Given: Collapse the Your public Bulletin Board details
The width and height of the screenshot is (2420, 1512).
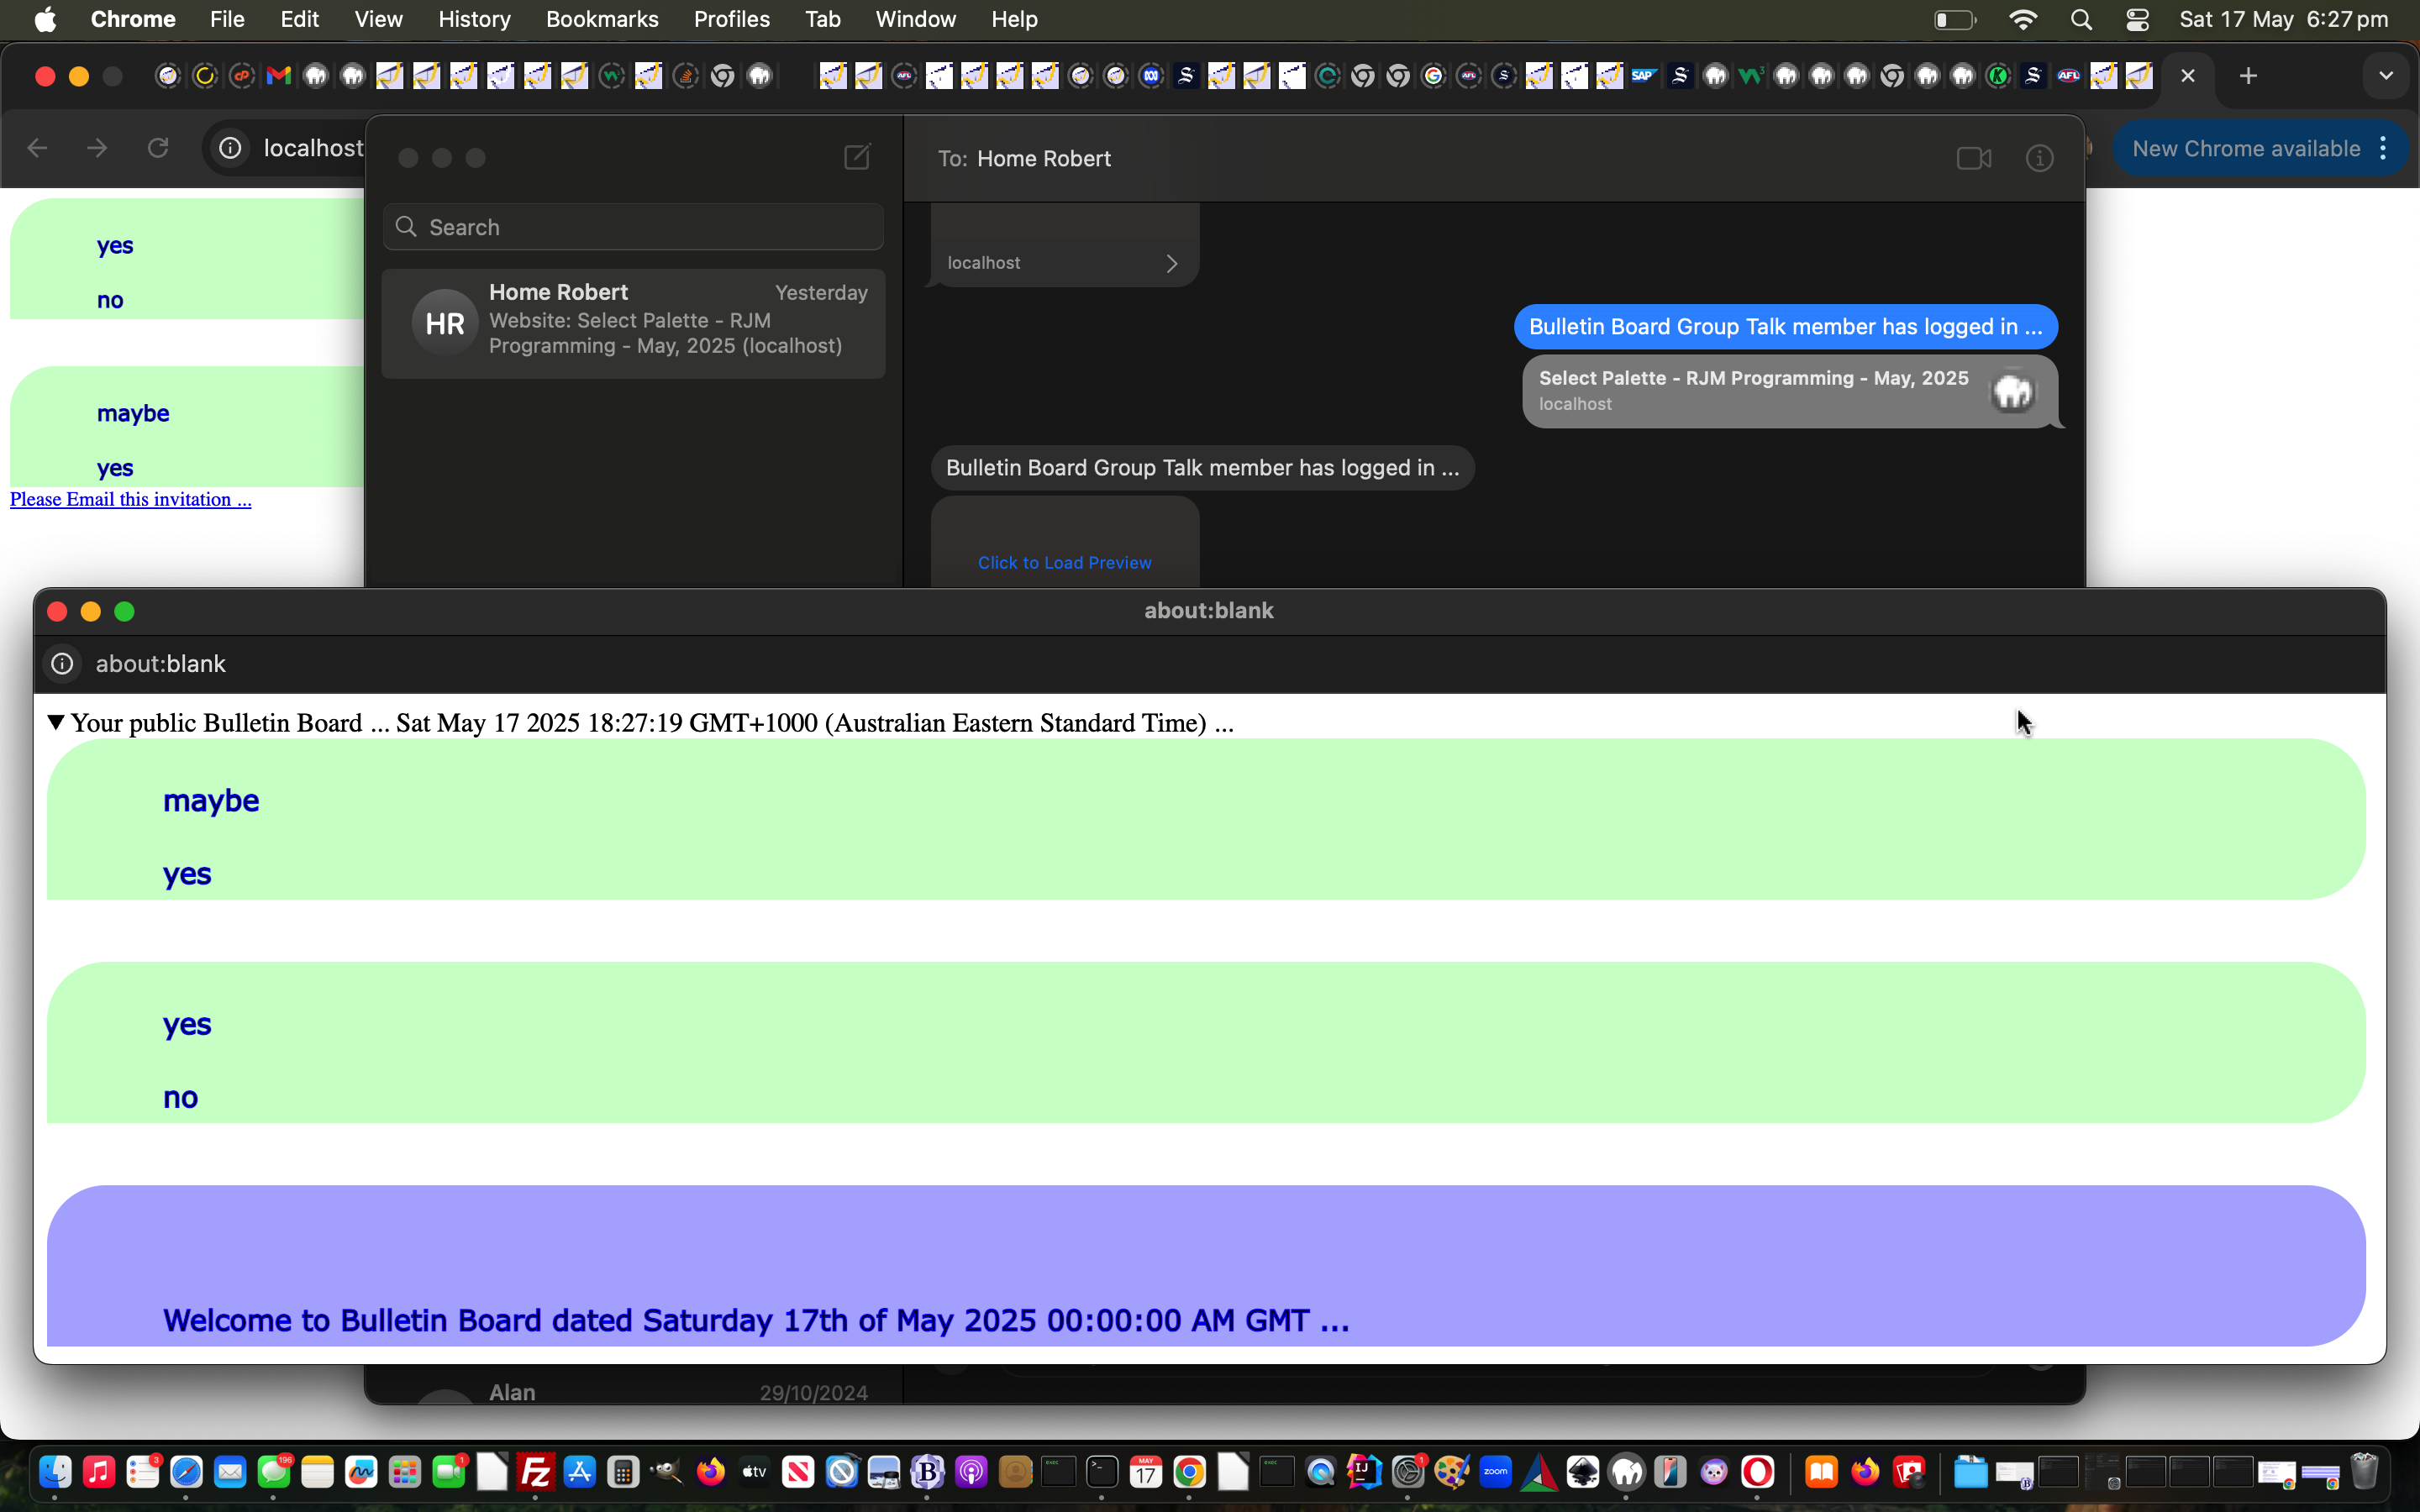Looking at the screenshot, I should click(x=56, y=723).
